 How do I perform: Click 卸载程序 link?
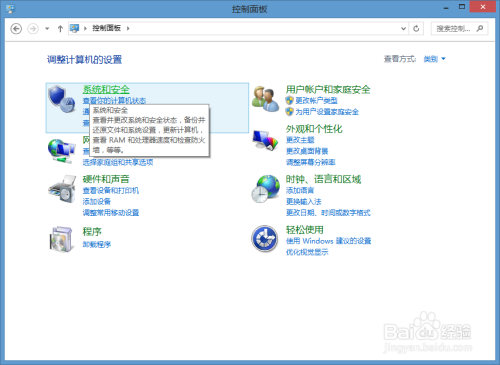(97, 244)
